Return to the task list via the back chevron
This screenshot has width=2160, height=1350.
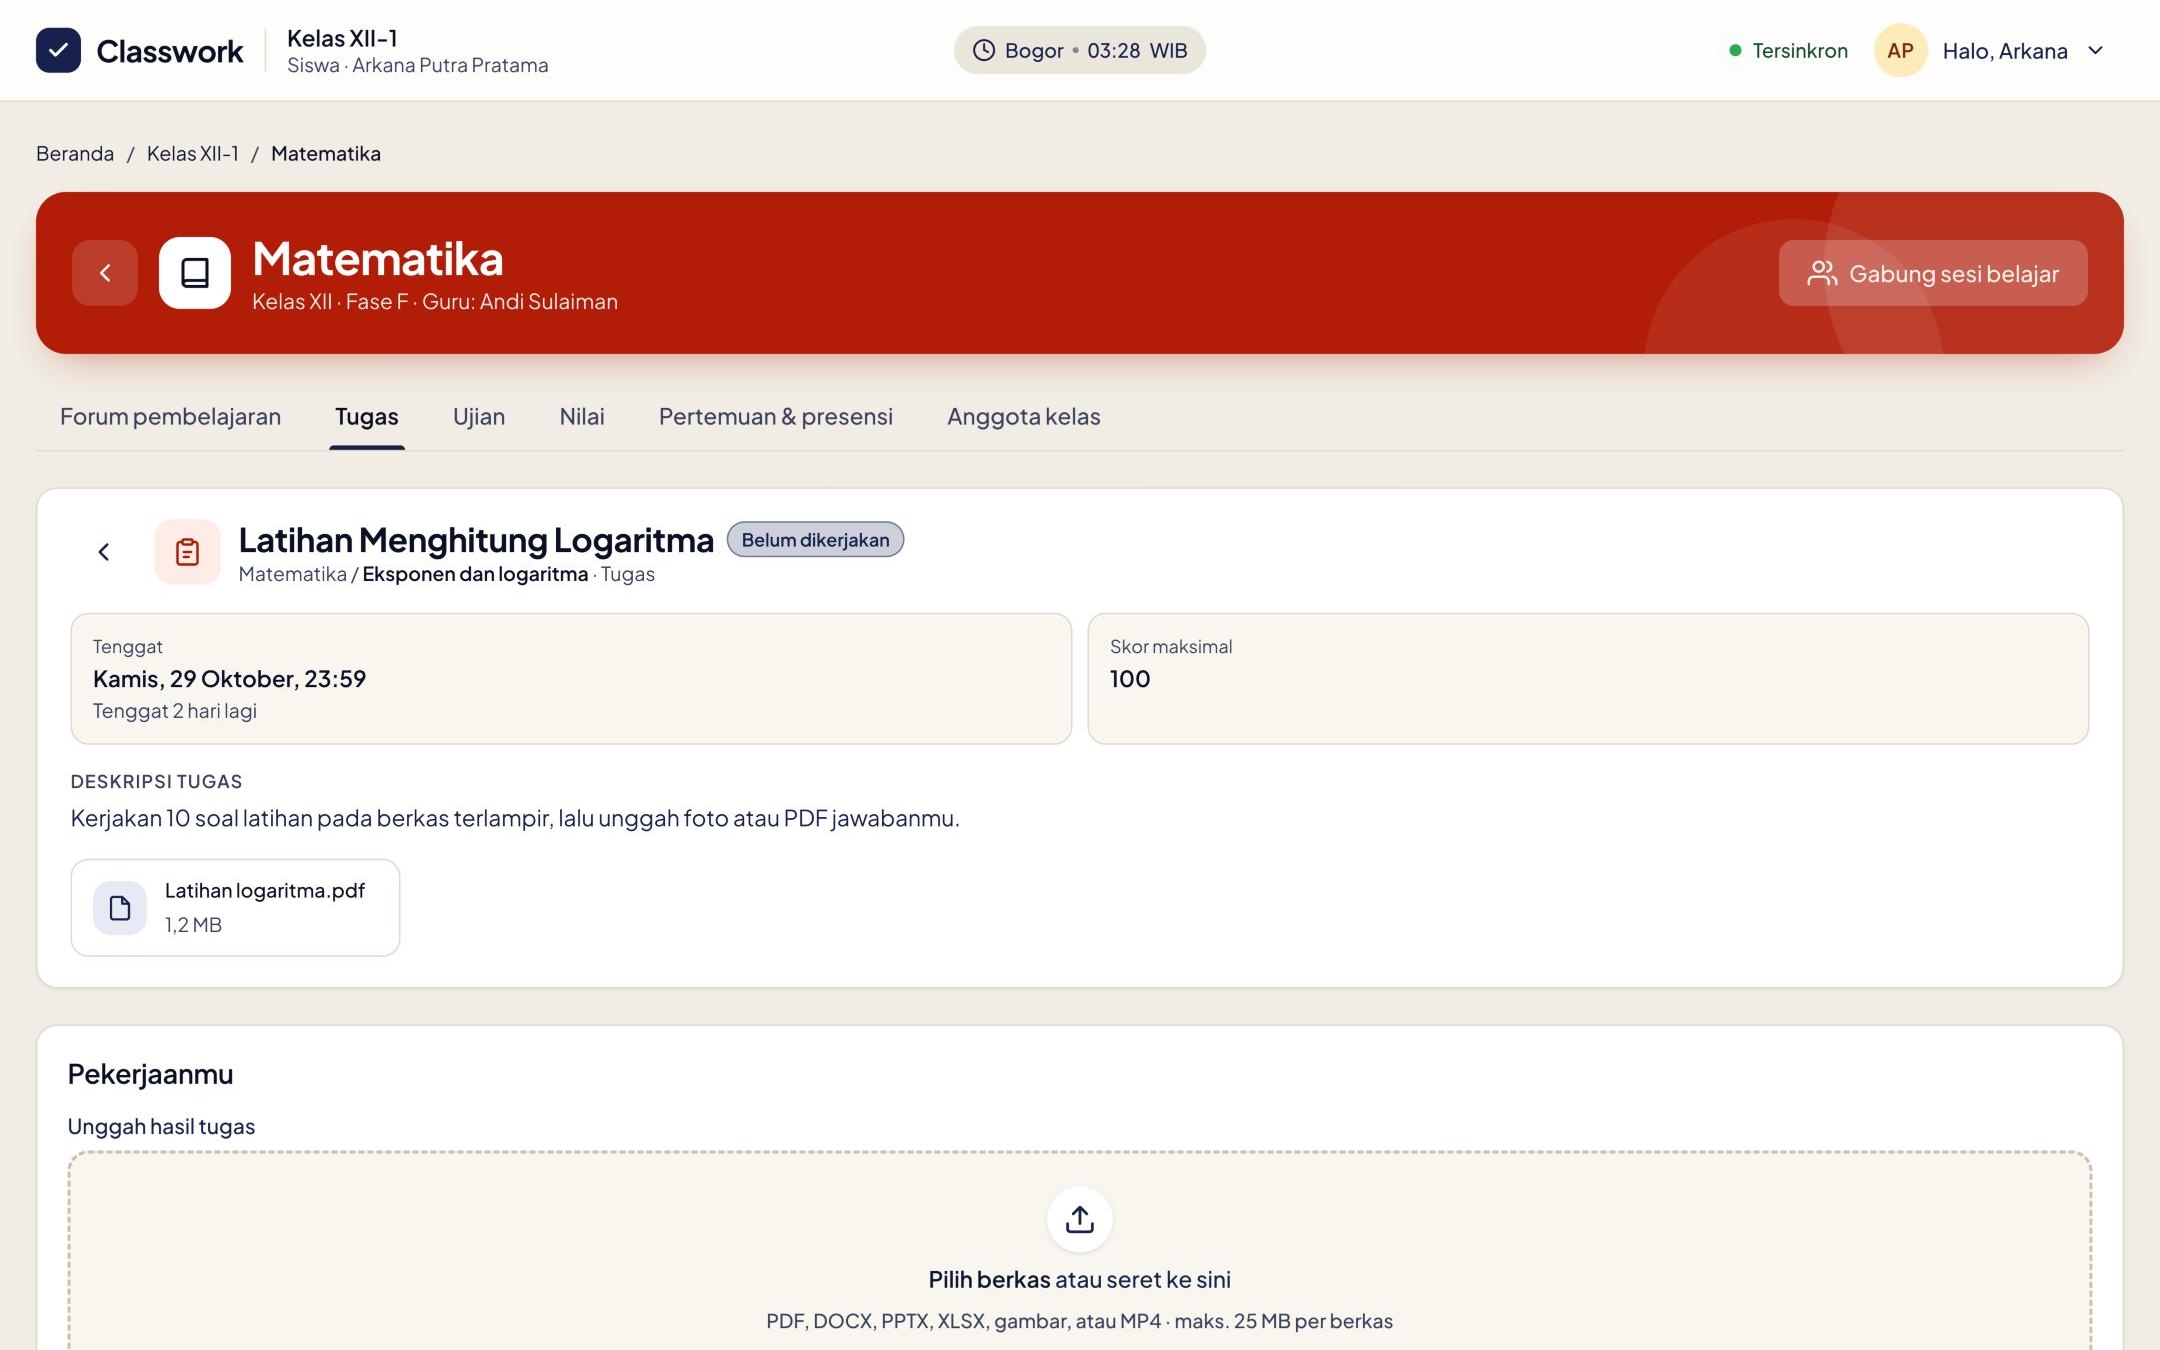pyautogui.click(x=104, y=552)
